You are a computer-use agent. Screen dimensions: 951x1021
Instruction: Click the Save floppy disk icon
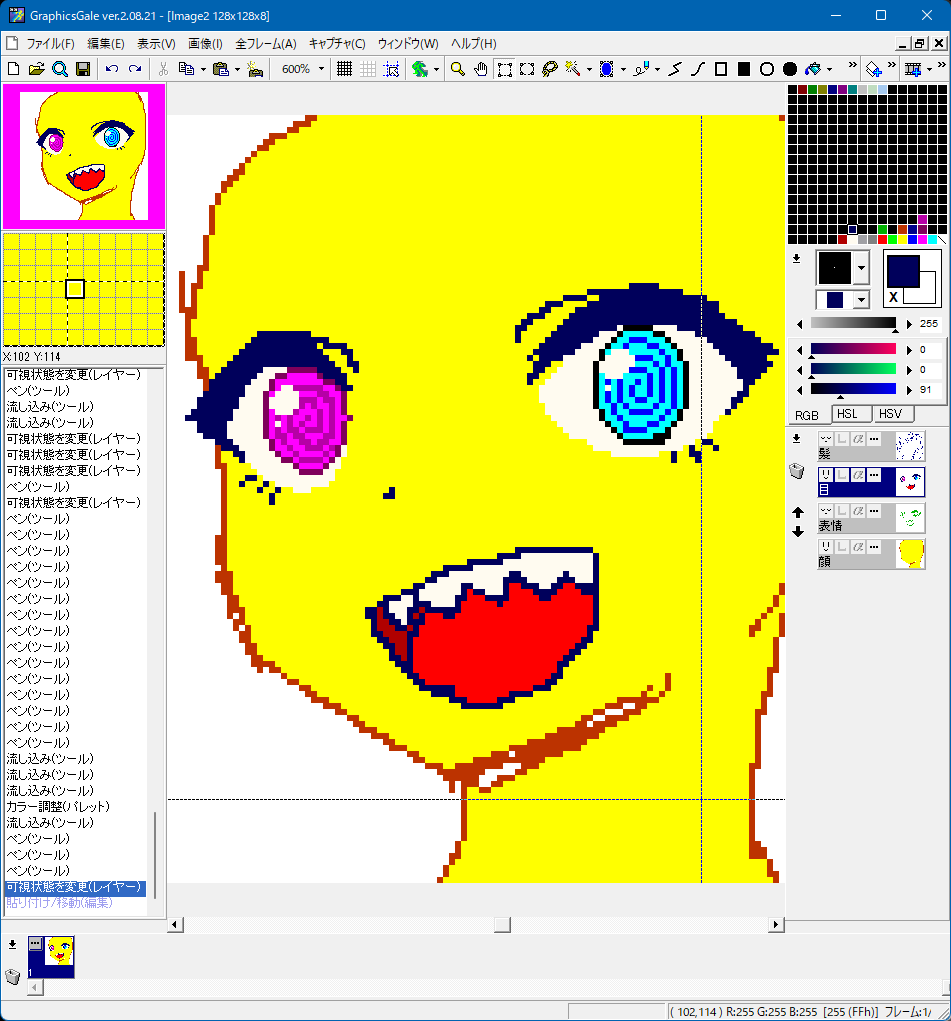click(x=83, y=69)
